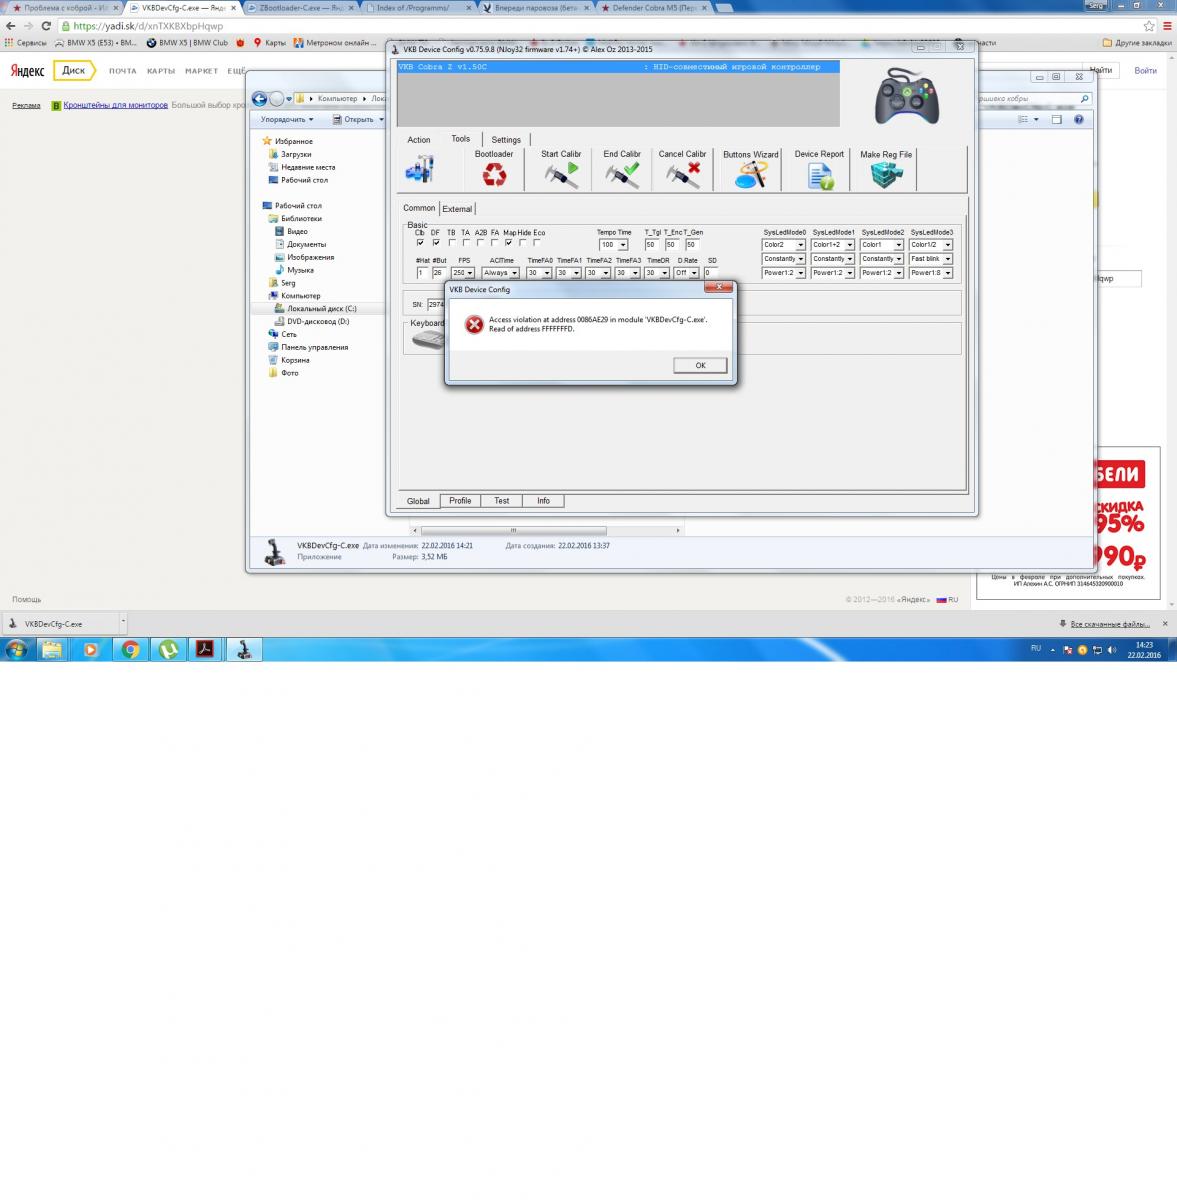Open Google Chrome from the taskbar
Viewport: 1177px width, 1200px height.
130,649
